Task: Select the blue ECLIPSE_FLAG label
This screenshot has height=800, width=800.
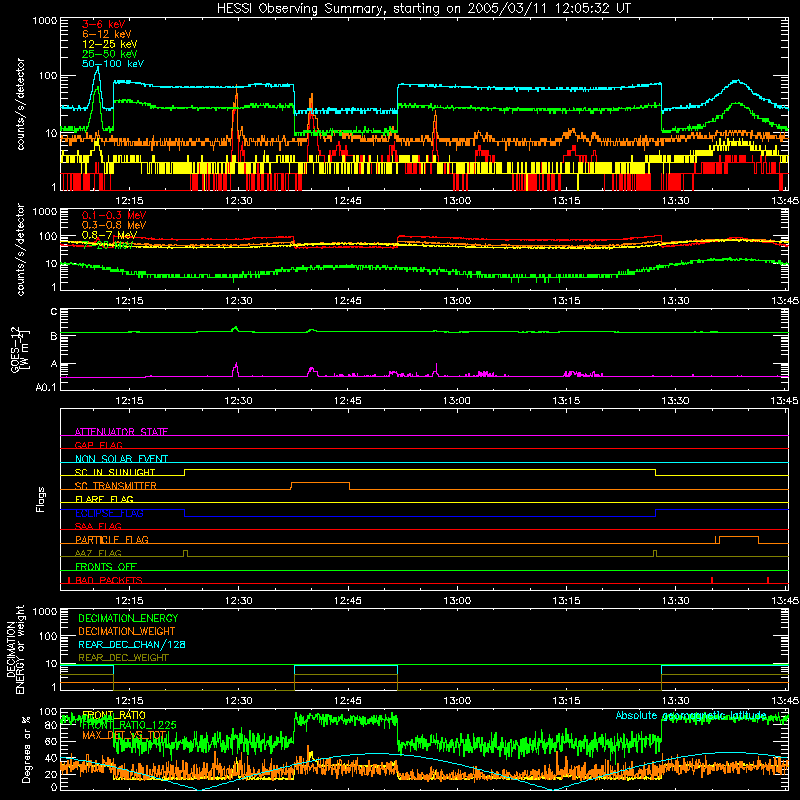Action: point(109,513)
